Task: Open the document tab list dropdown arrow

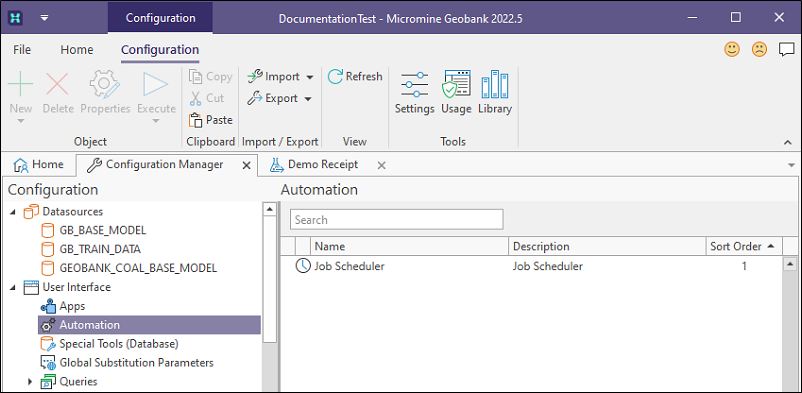Action: [x=791, y=165]
